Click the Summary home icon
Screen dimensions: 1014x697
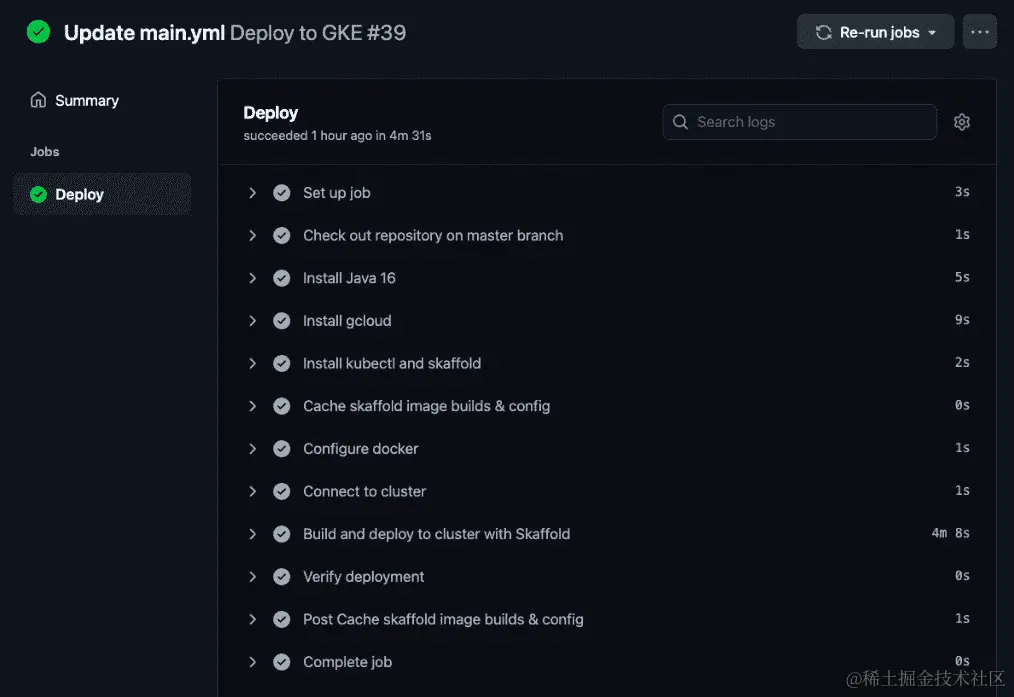pos(39,100)
